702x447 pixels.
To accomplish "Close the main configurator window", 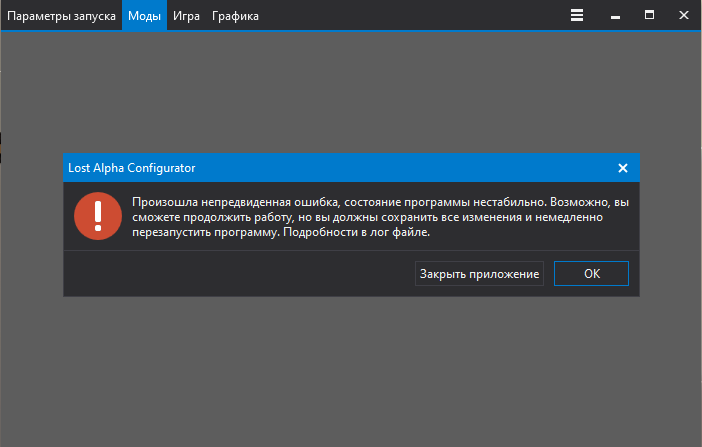I will [x=684, y=15].
